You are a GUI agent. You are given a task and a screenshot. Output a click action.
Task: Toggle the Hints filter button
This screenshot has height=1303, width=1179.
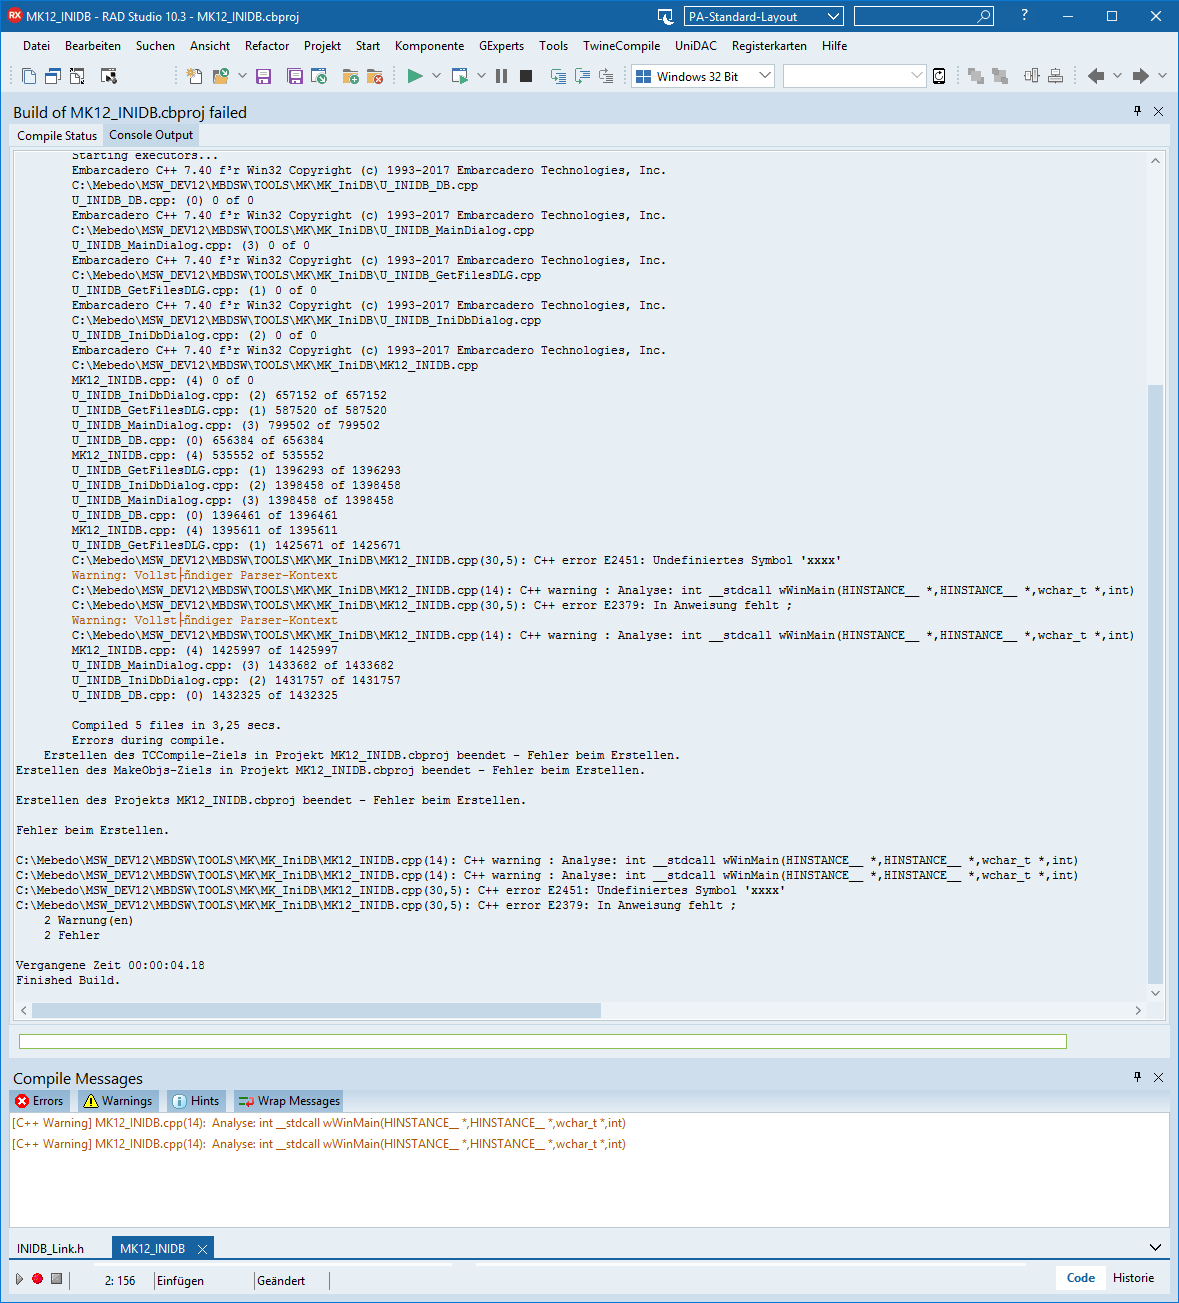click(x=195, y=1101)
